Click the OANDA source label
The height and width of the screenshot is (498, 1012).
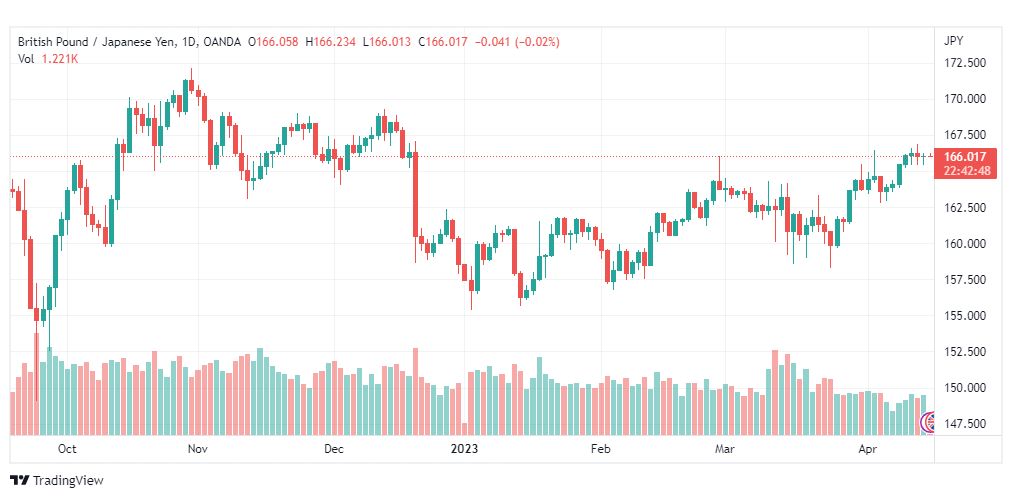pyautogui.click(x=222, y=42)
